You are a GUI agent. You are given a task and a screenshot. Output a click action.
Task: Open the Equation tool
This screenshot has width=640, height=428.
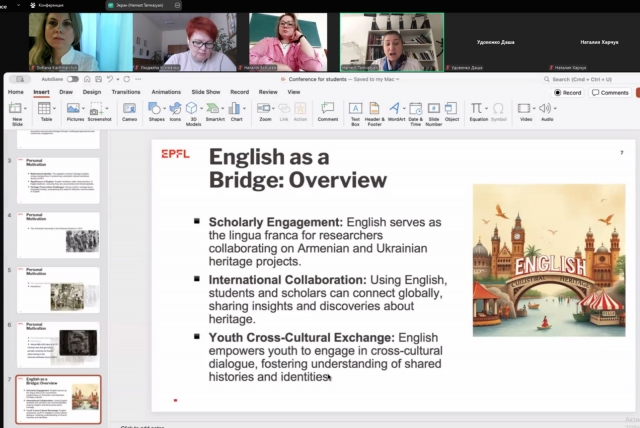pyautogui.click(x=478, y=109)
